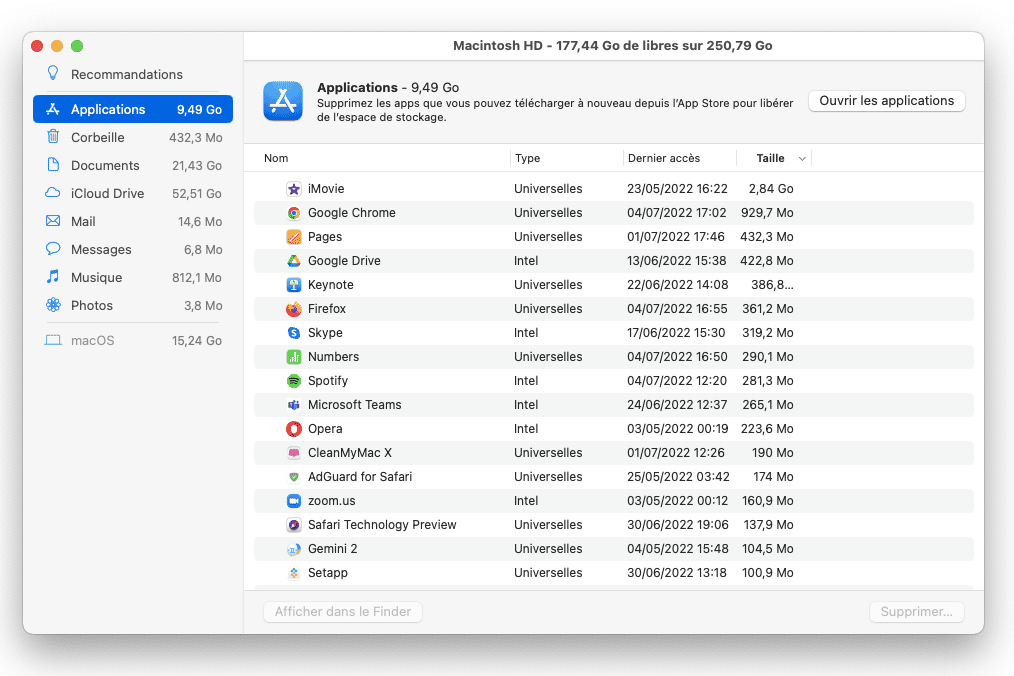The image size is (1014, 676).
Task: Click the Safari Technology Preview icon
Action: [x=294, y=525]
